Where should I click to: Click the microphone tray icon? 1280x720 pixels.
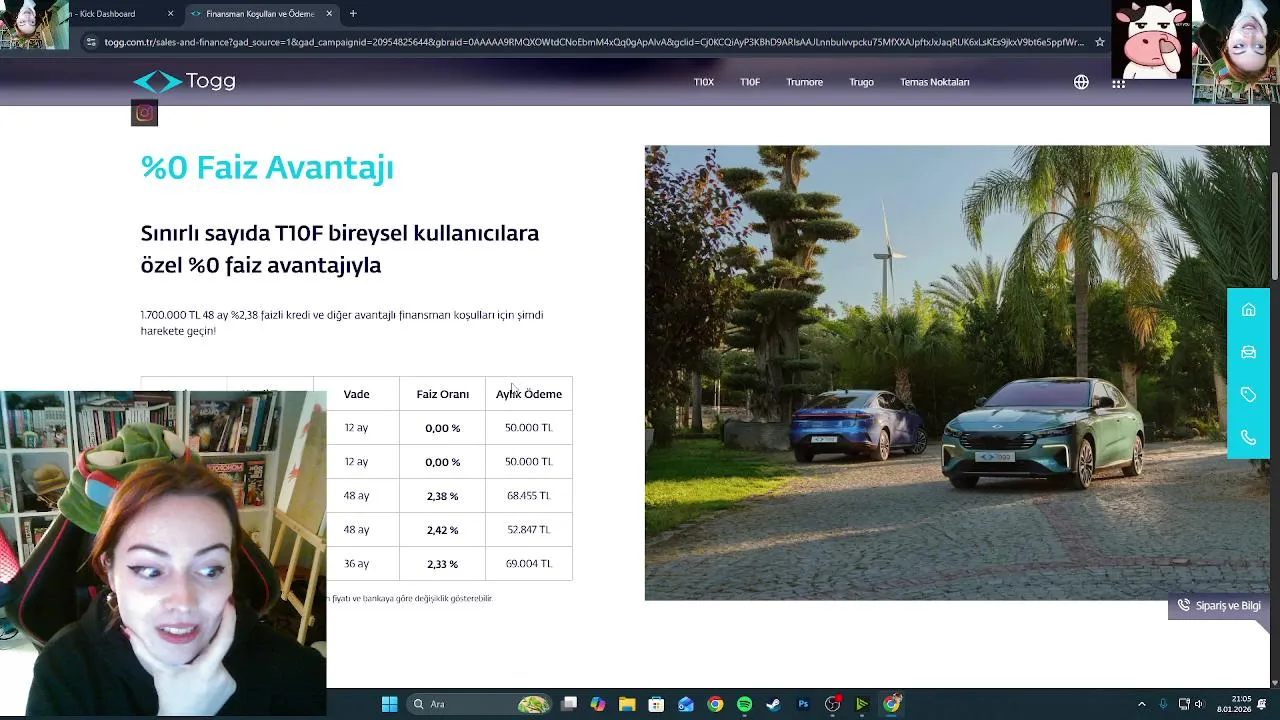(1163, 704)
